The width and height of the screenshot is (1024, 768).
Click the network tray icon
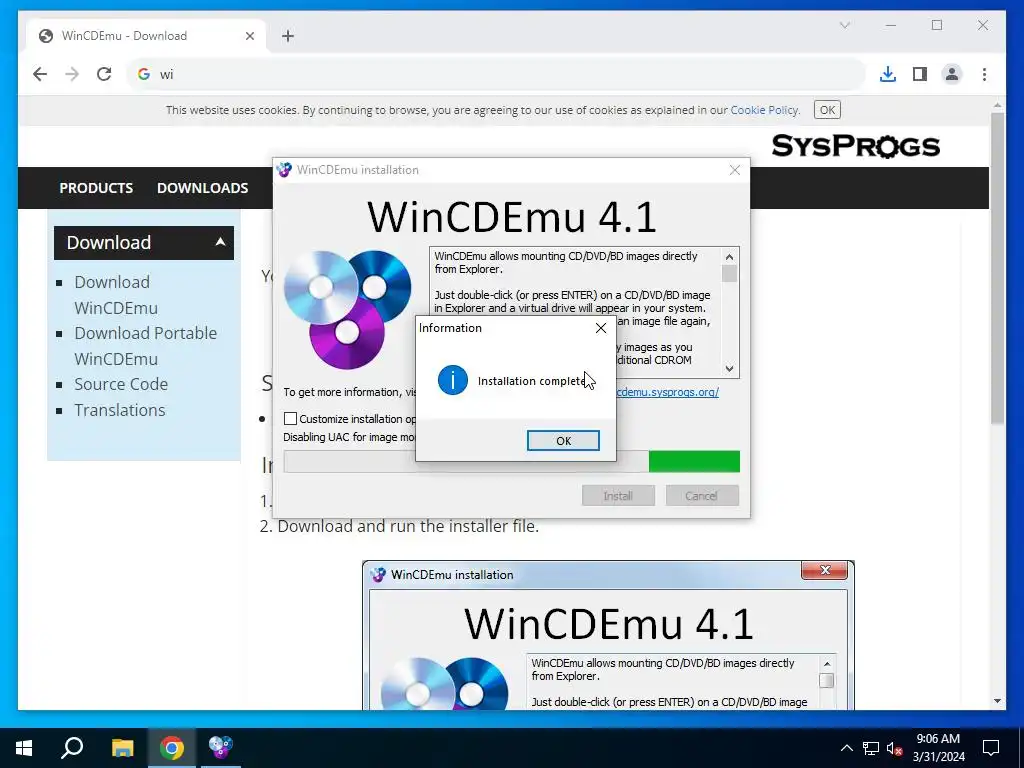871,748
